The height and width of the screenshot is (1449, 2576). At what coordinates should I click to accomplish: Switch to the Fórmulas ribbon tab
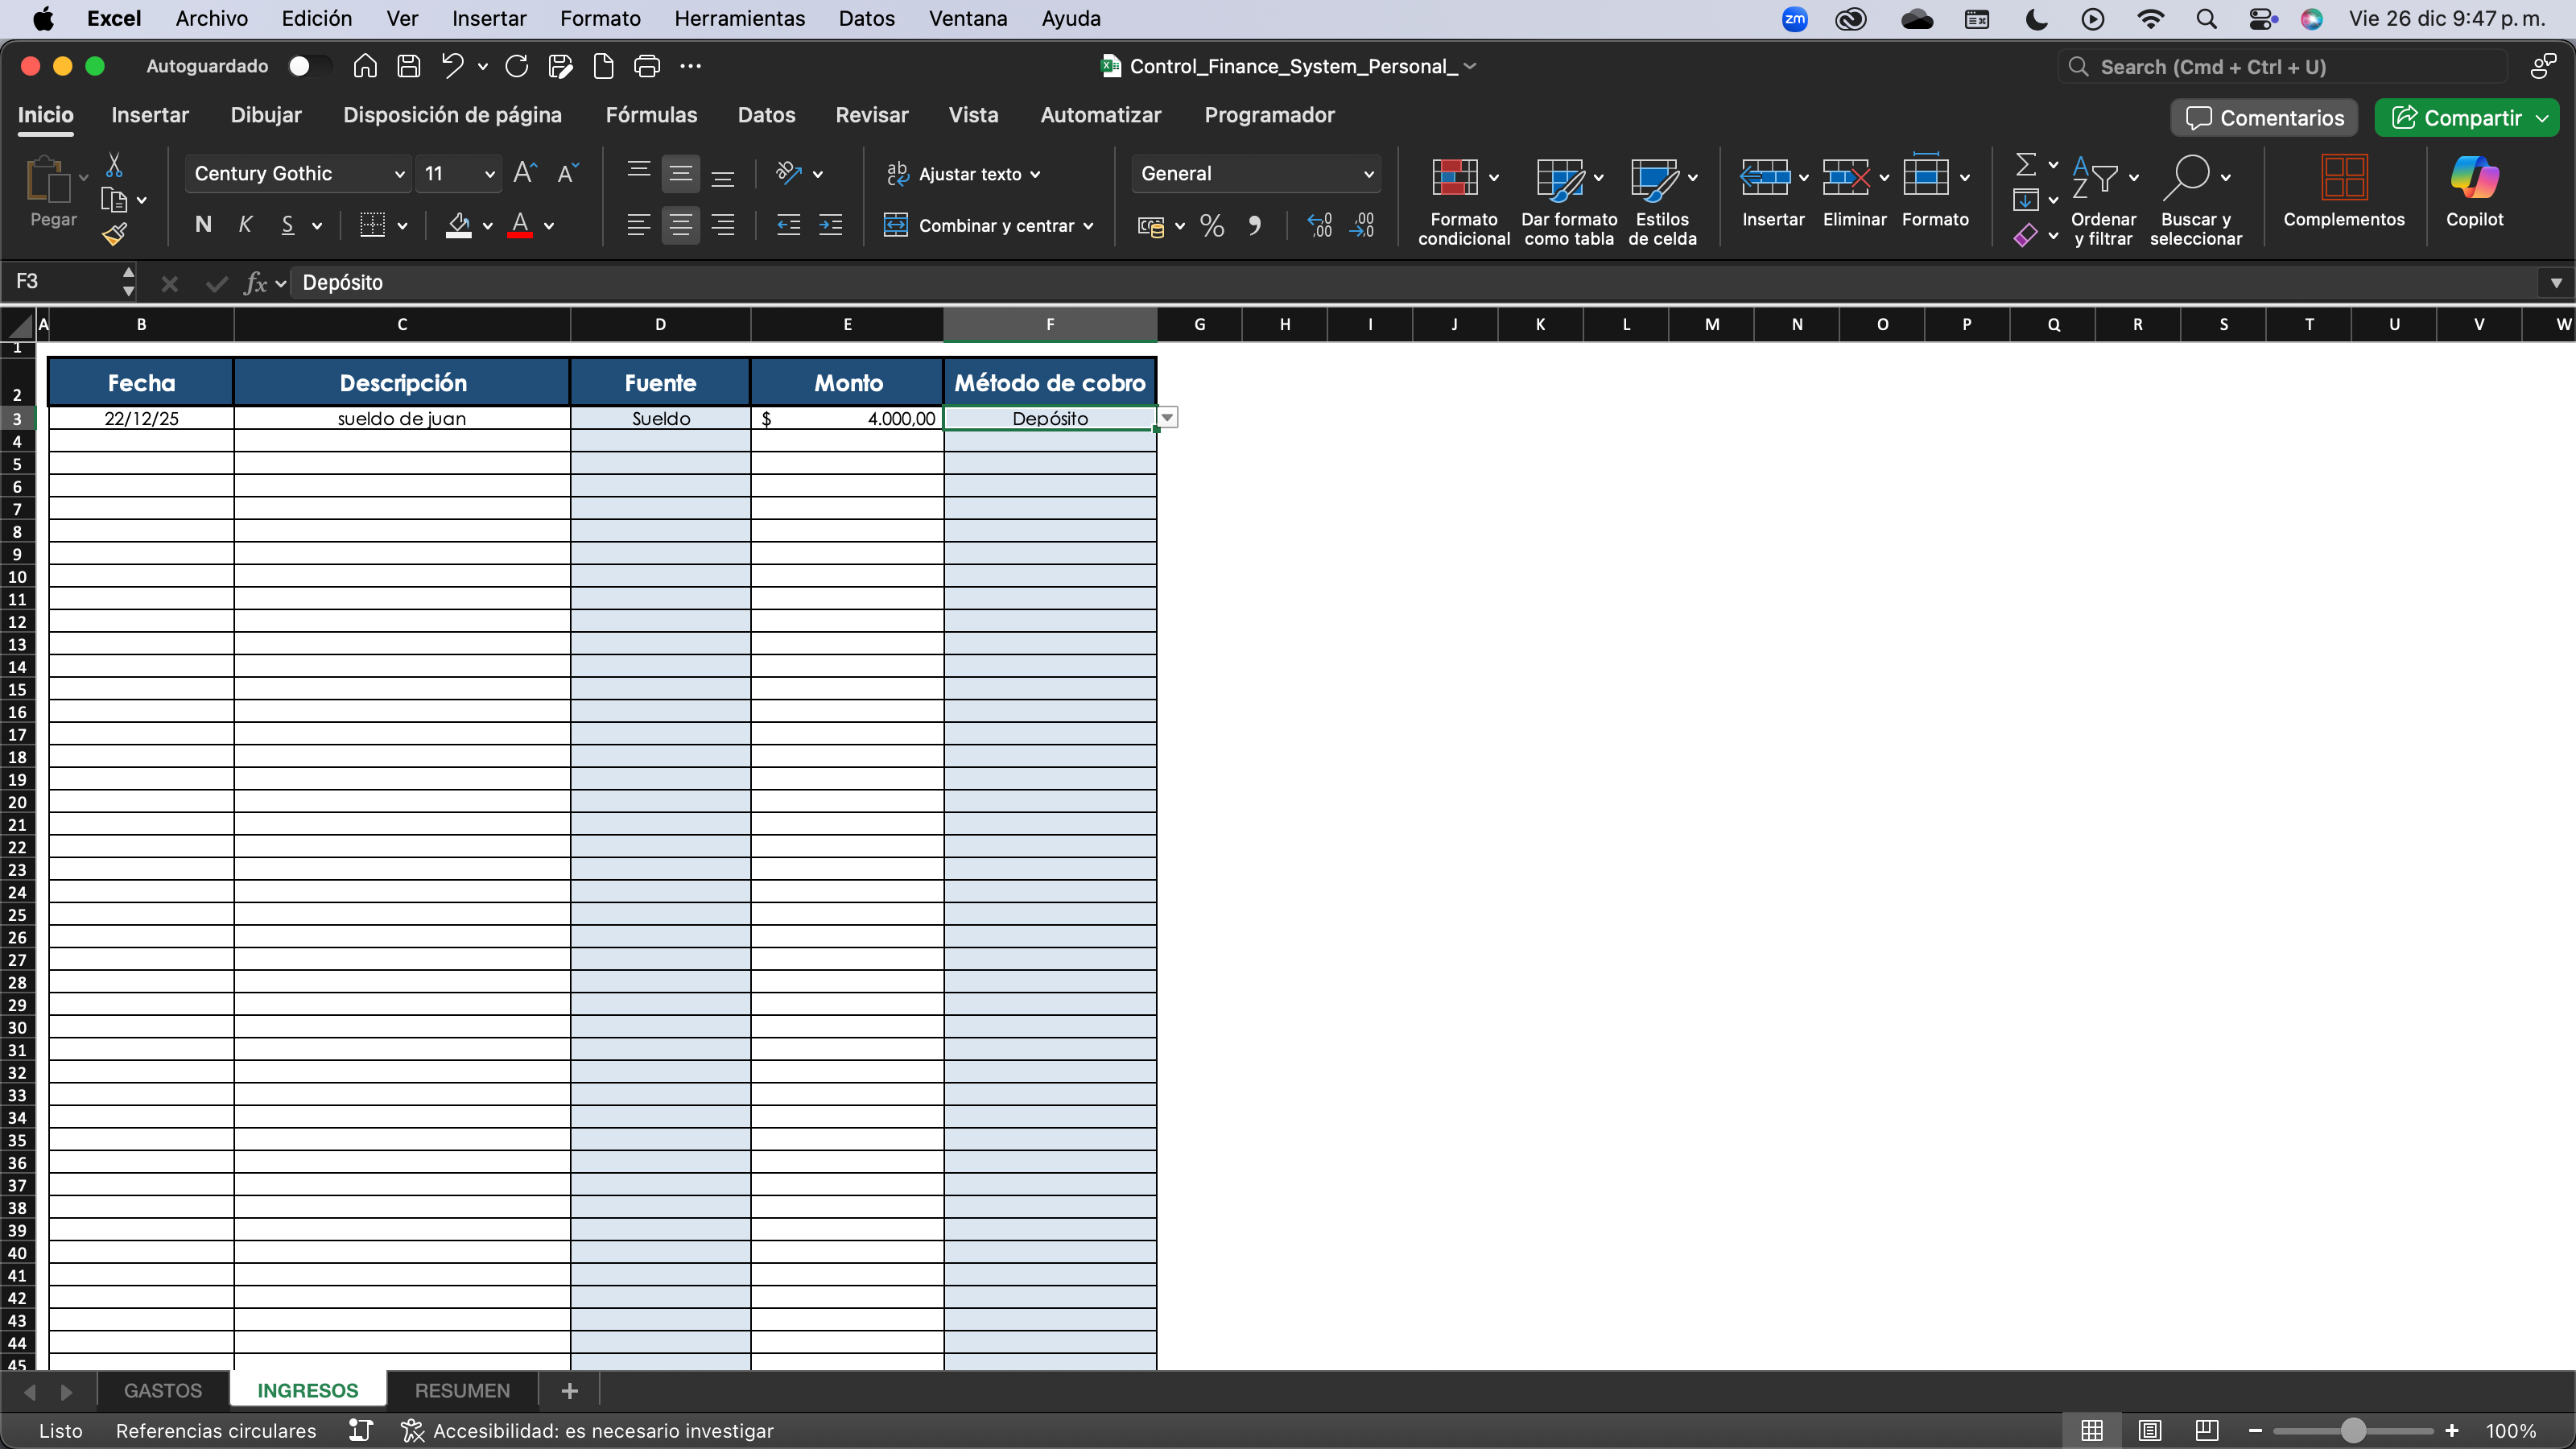(x=652, y=115)
